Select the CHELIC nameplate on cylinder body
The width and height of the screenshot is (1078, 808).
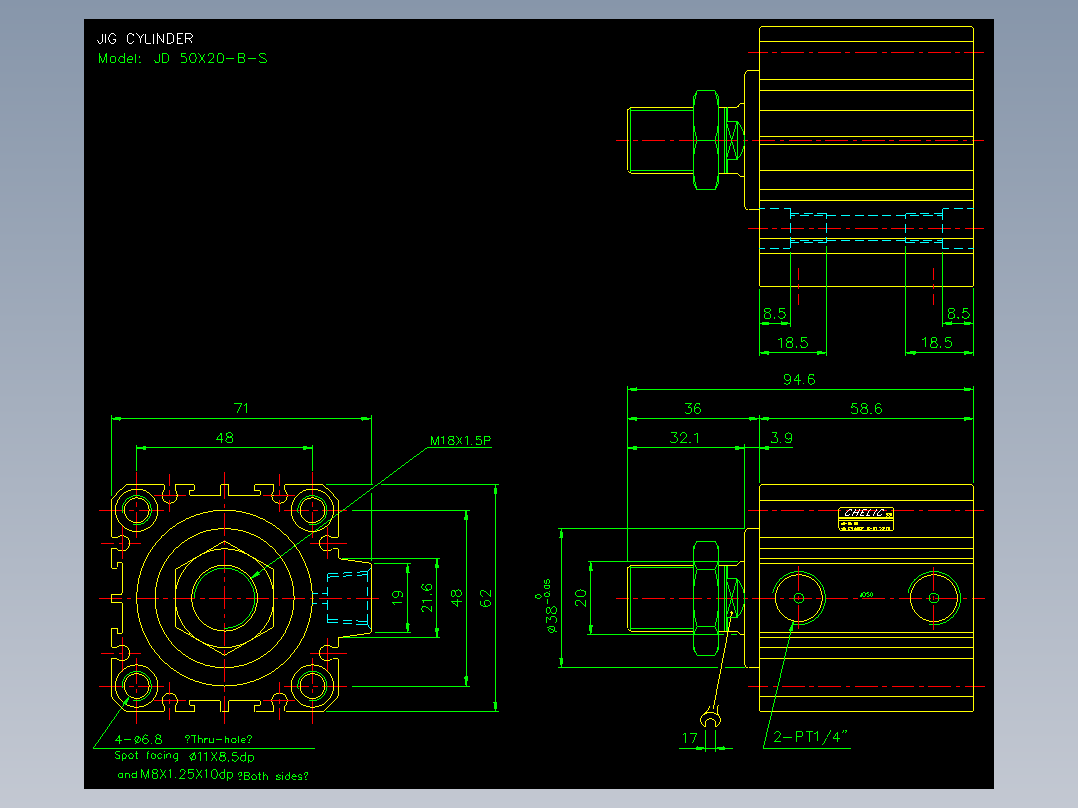(x=866, y=519)
